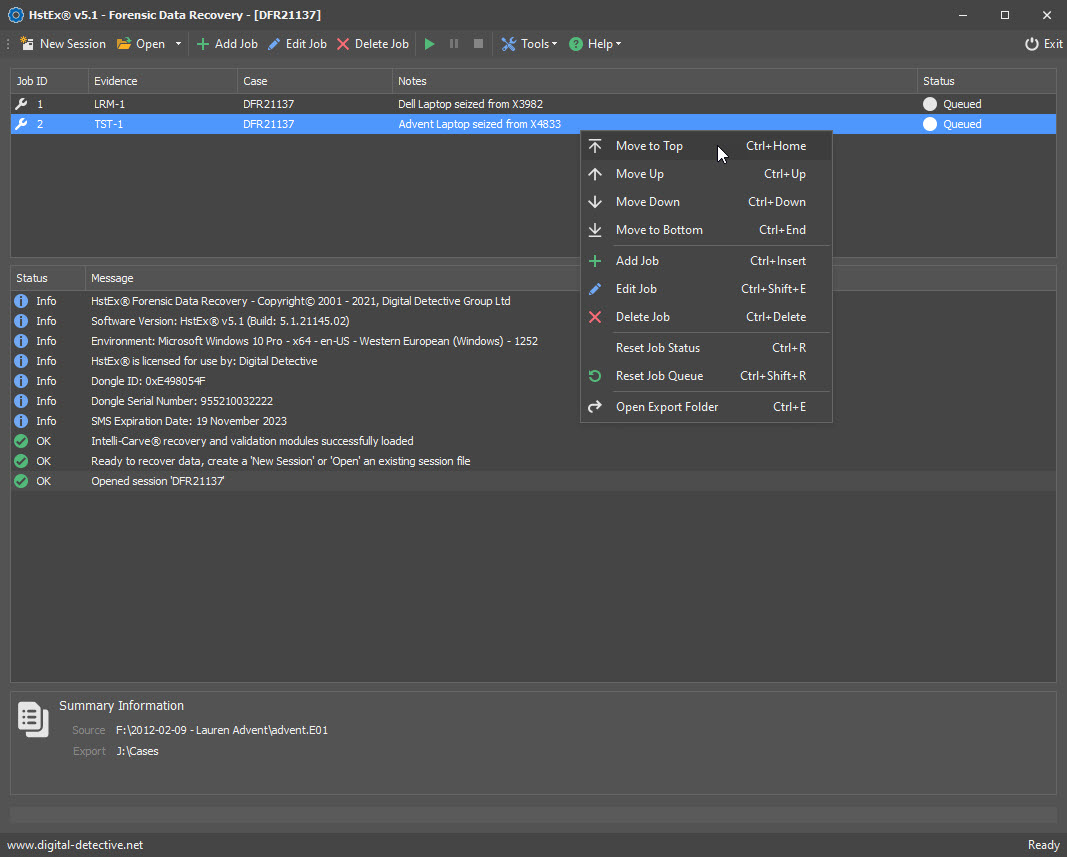Click the toolbar grip handle
Image resolution: width=1067 pixels, height=857 pixels.
8,44
